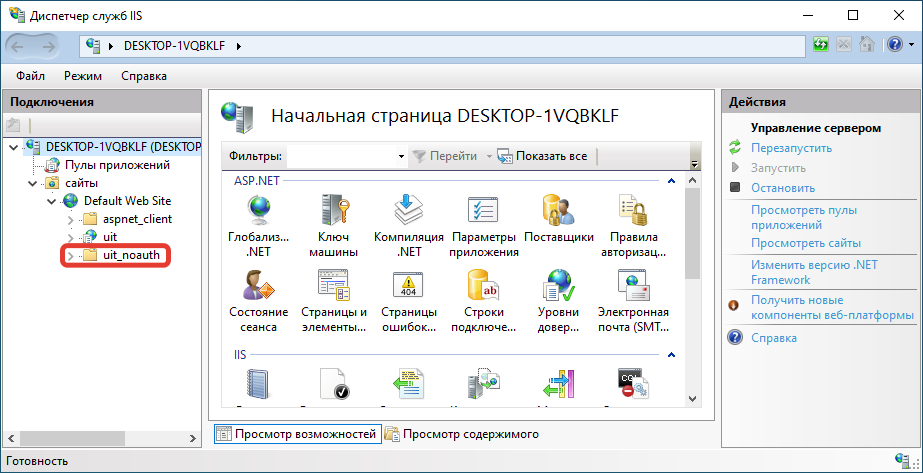Click the connection icon in Подключения toolbar
Screen dimensions: 923x473
tap(13, 125)
